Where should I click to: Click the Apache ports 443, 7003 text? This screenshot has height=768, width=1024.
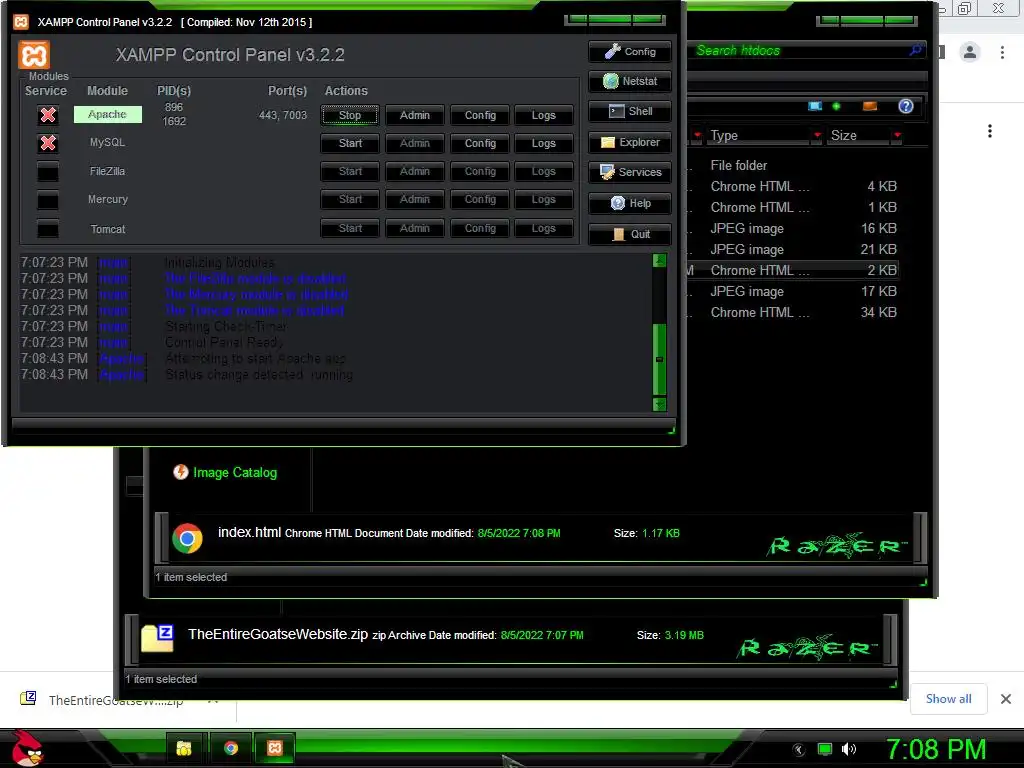[283, 115]
